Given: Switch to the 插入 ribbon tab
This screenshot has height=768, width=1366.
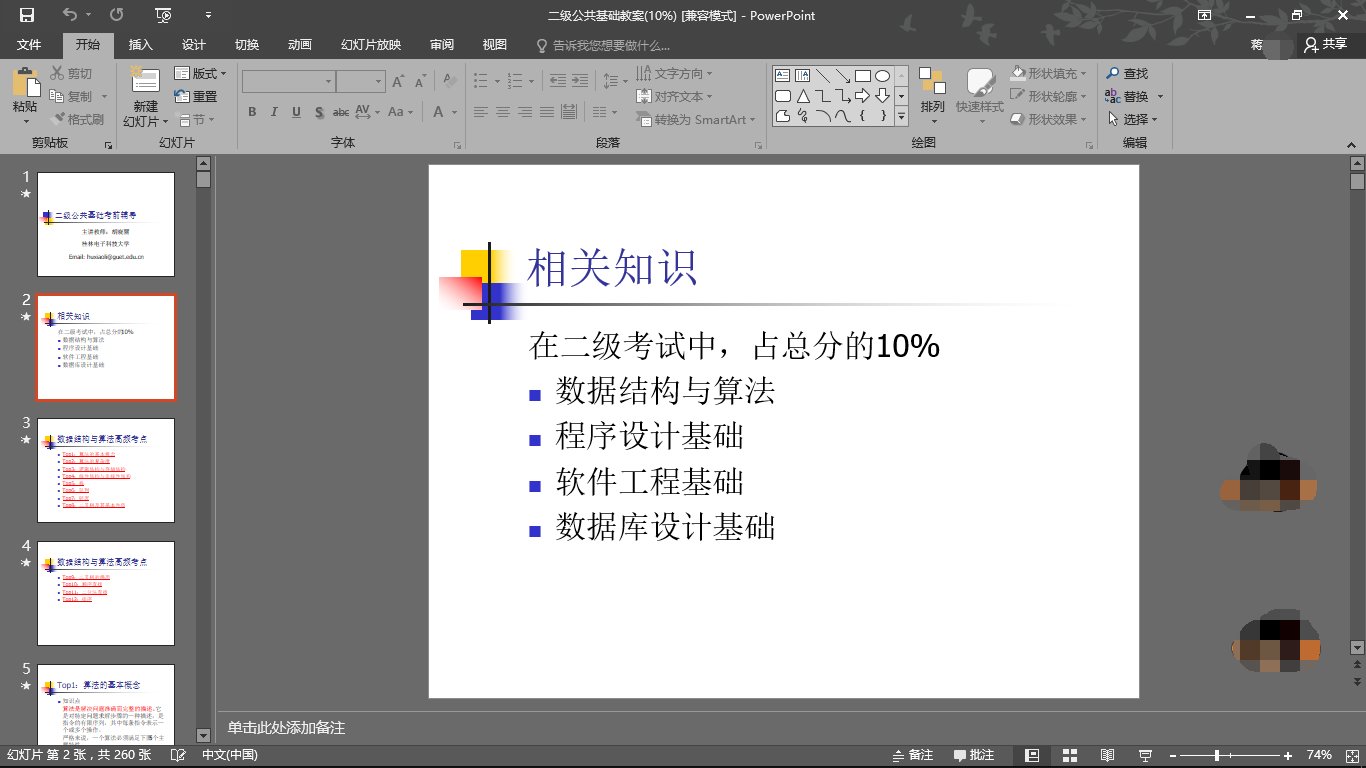Looking at the screenshot, I should tap(139, 44).
